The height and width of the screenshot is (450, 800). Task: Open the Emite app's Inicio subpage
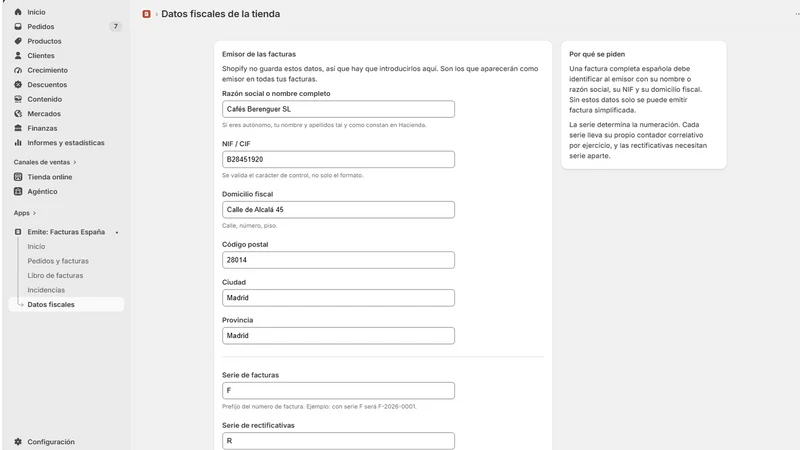[x=36, y=246]
